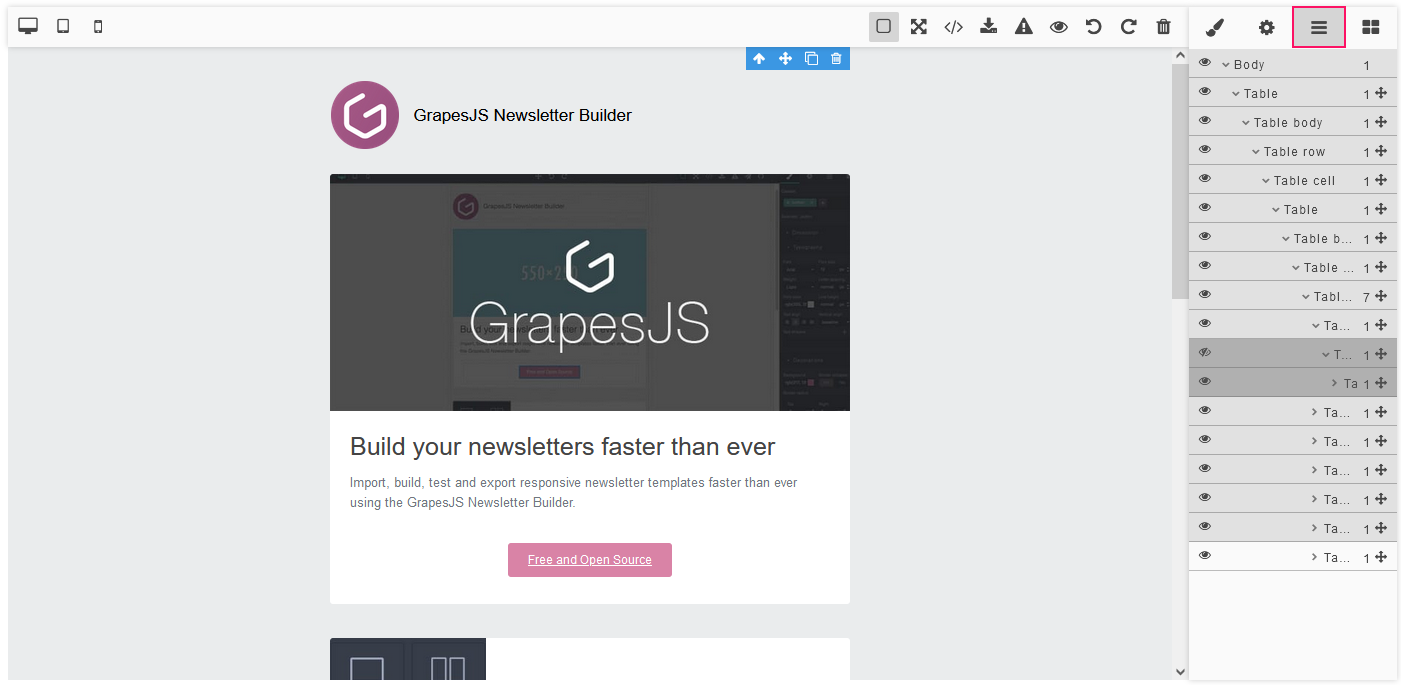This screenshot has width=1401, height=685.
Task: Select the GrapesJS Newsletter Builder title text
Action: click(x=523, y=115)
